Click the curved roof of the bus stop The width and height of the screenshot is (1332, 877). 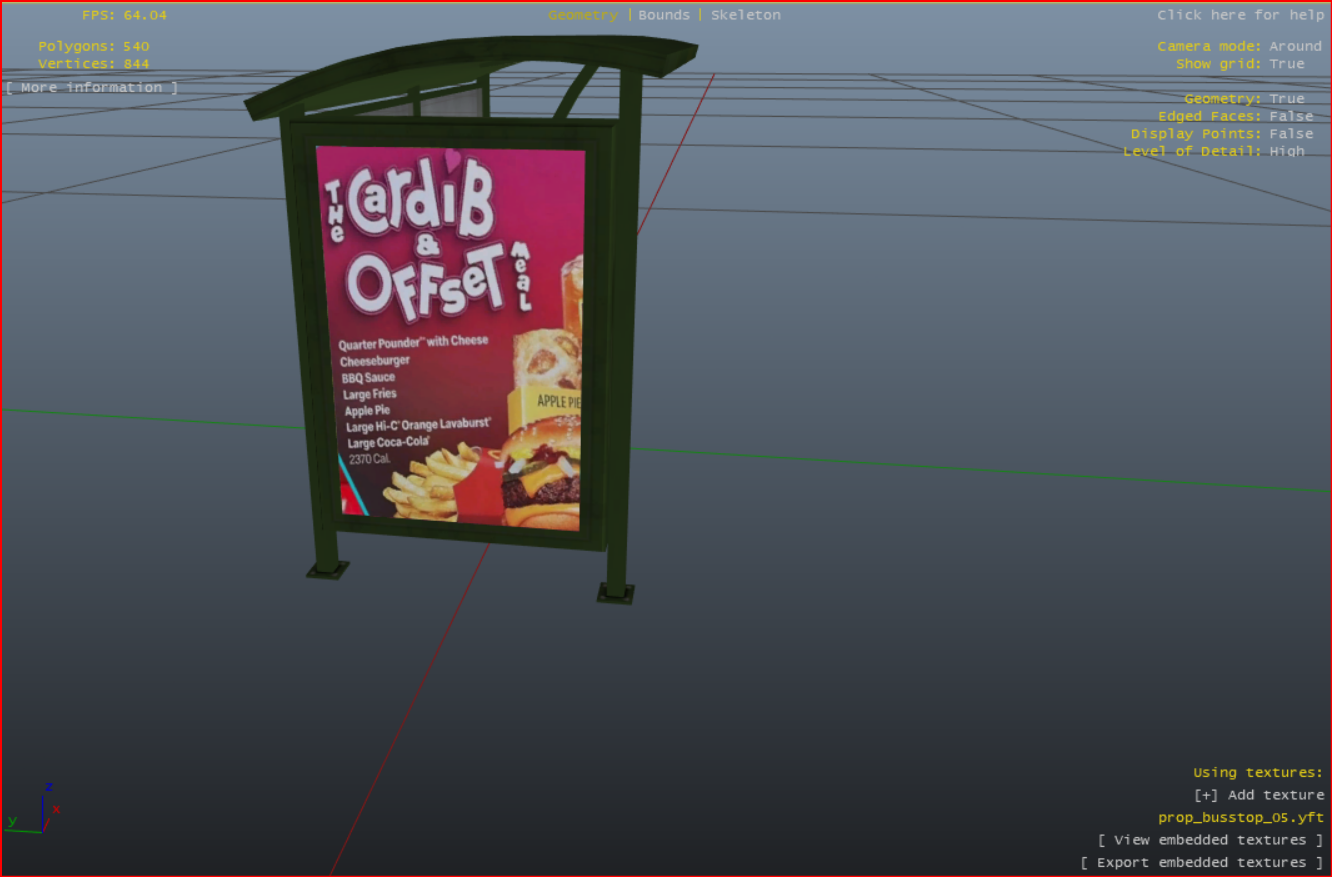(470, 68)
